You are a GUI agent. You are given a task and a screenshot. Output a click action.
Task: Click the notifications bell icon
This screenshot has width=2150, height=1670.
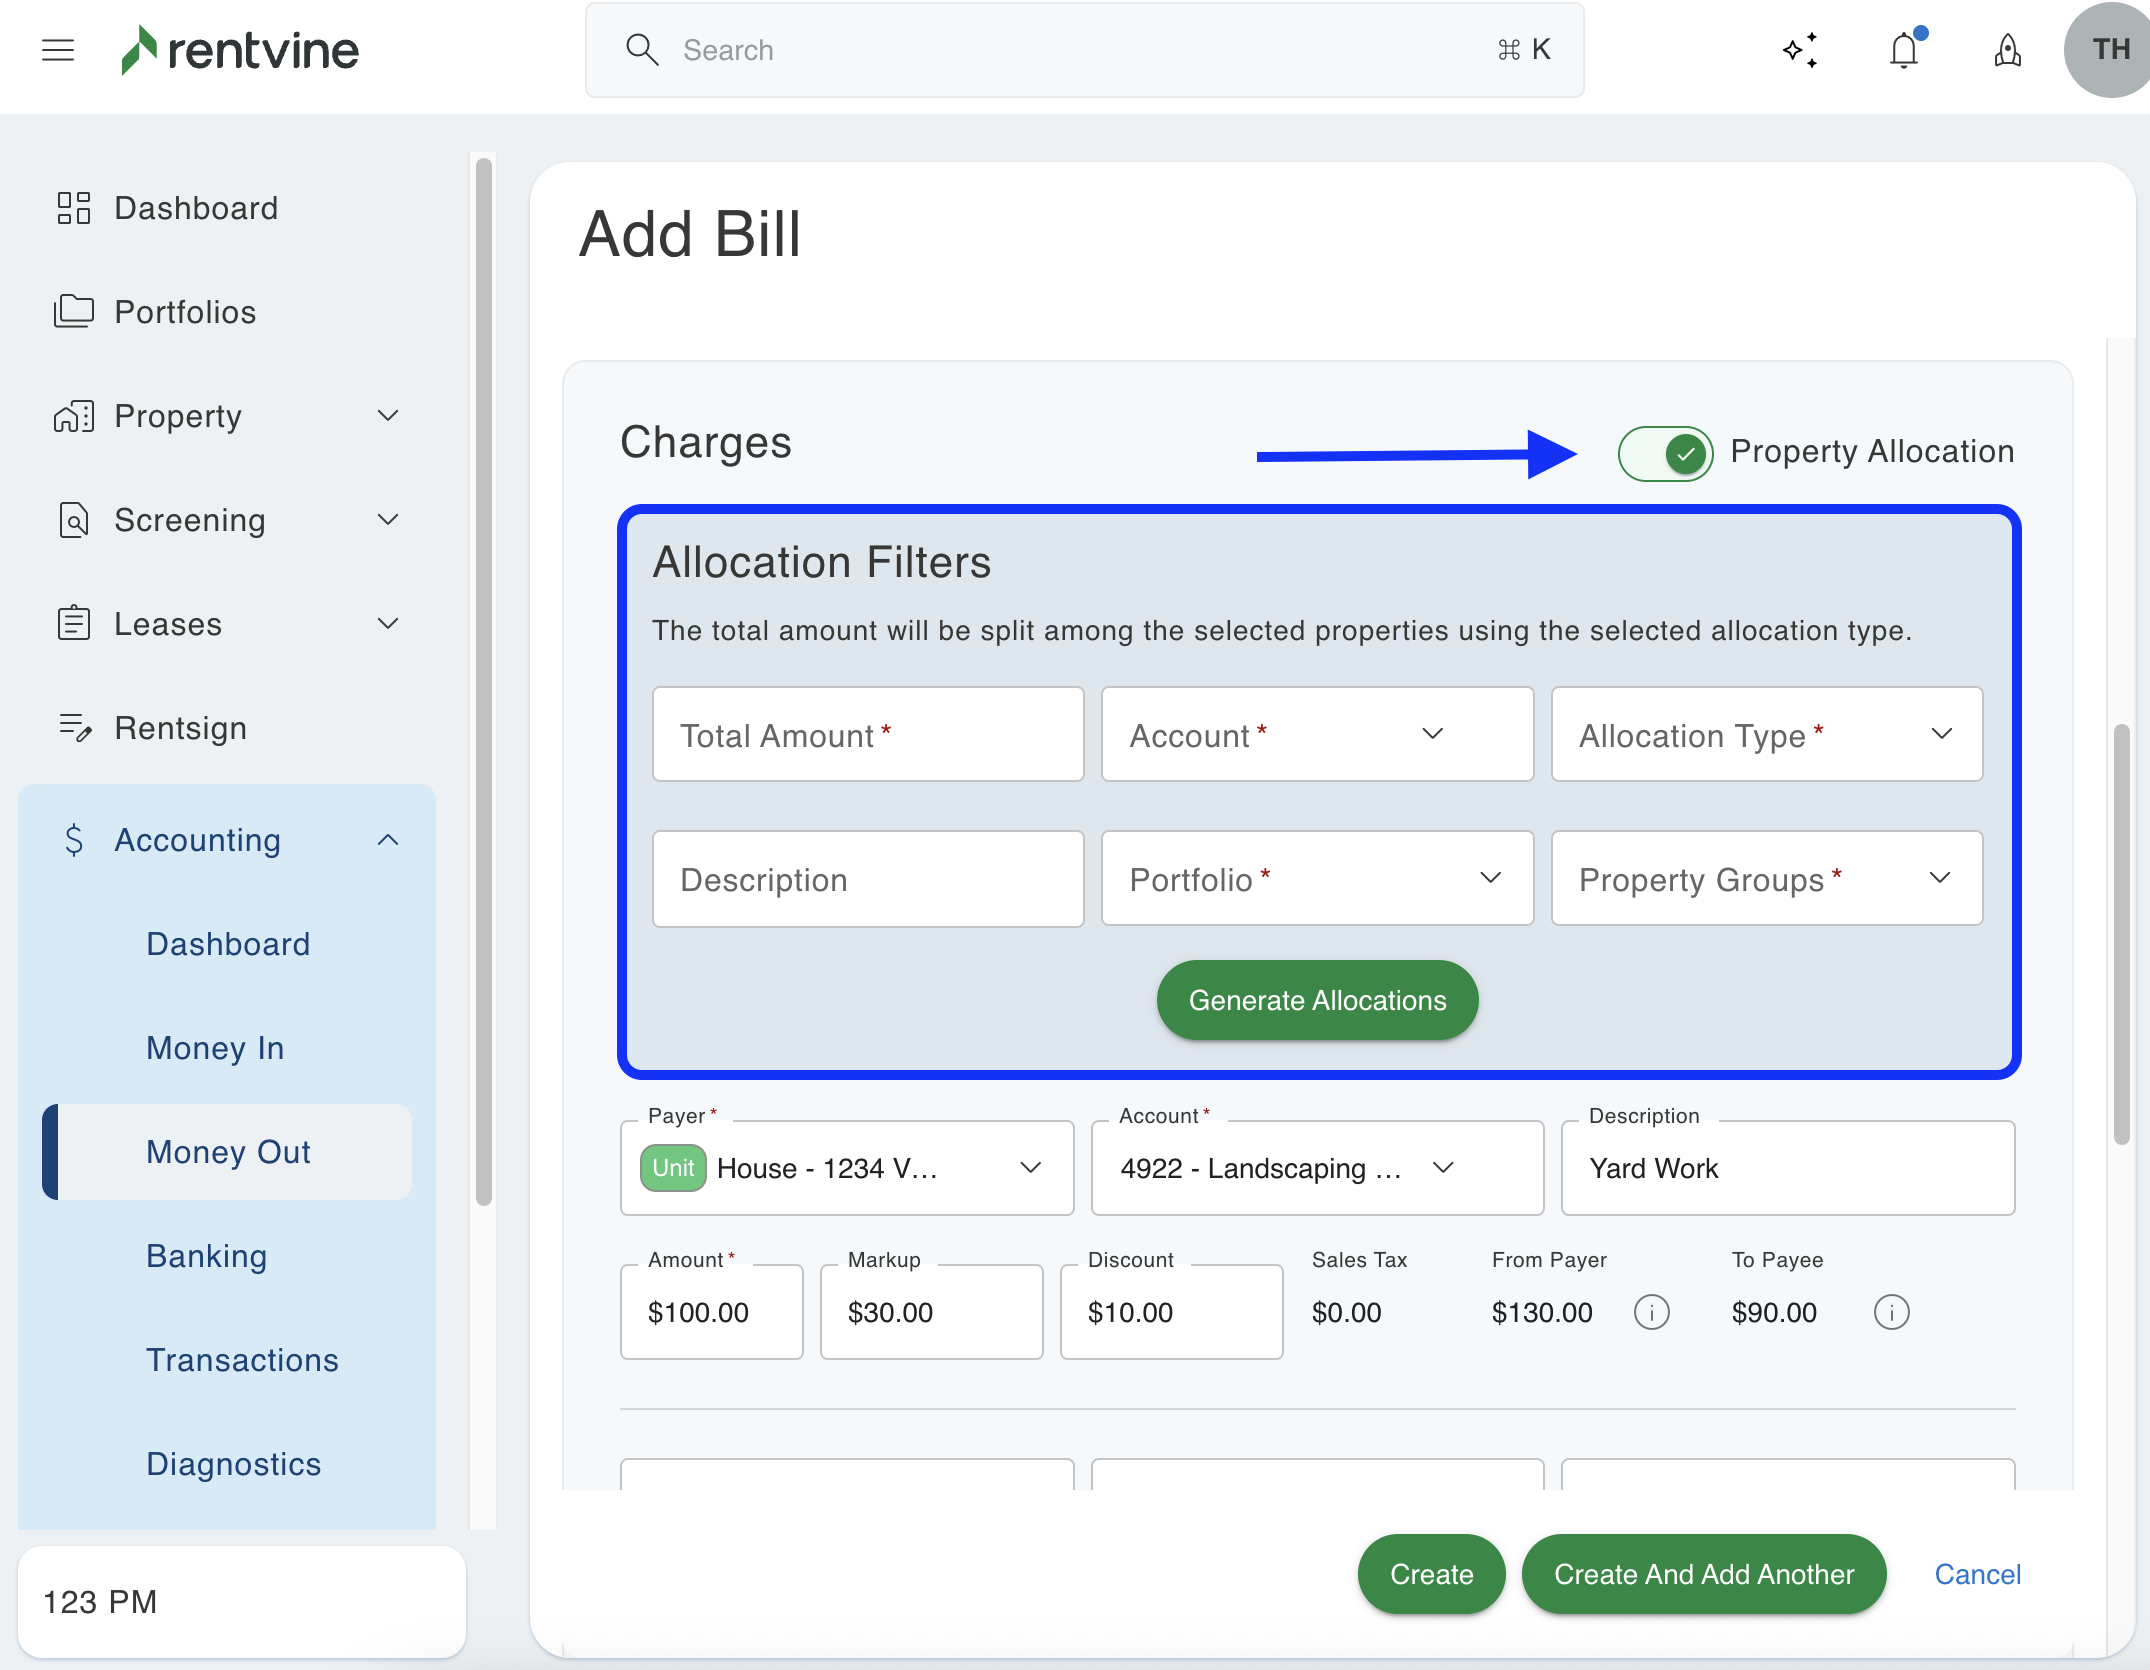click(x=1904, y=50)
